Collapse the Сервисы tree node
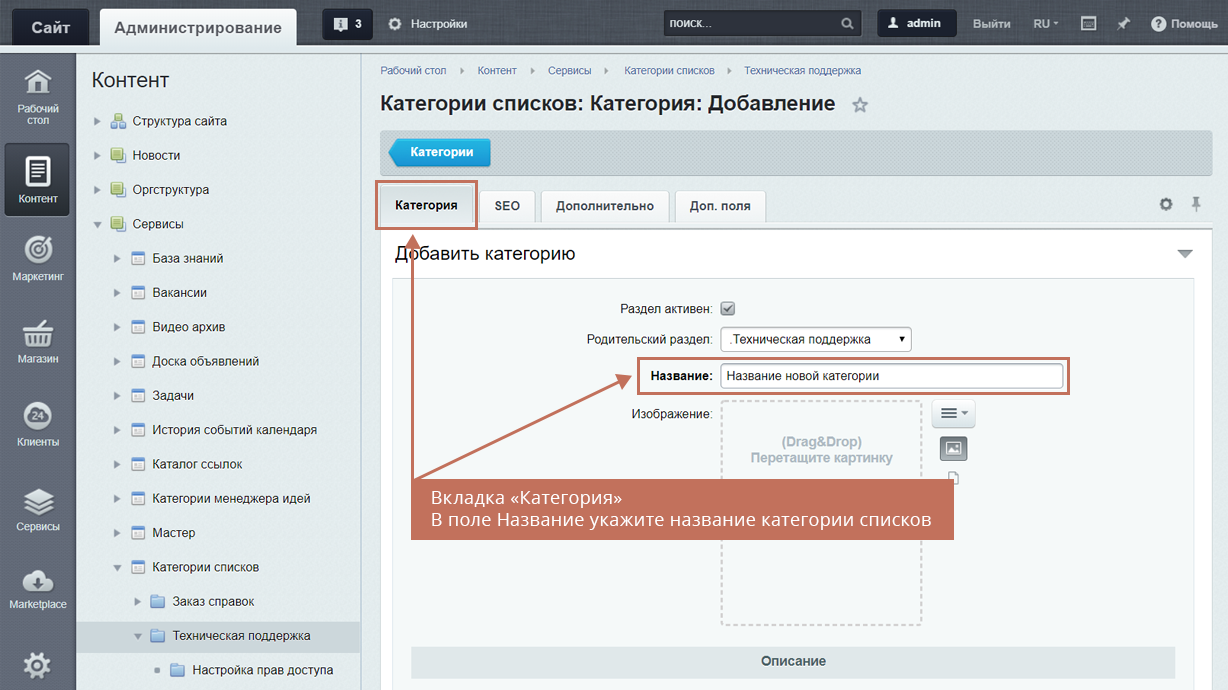Viewport: 1228px width, 690px height. (98, 225)
